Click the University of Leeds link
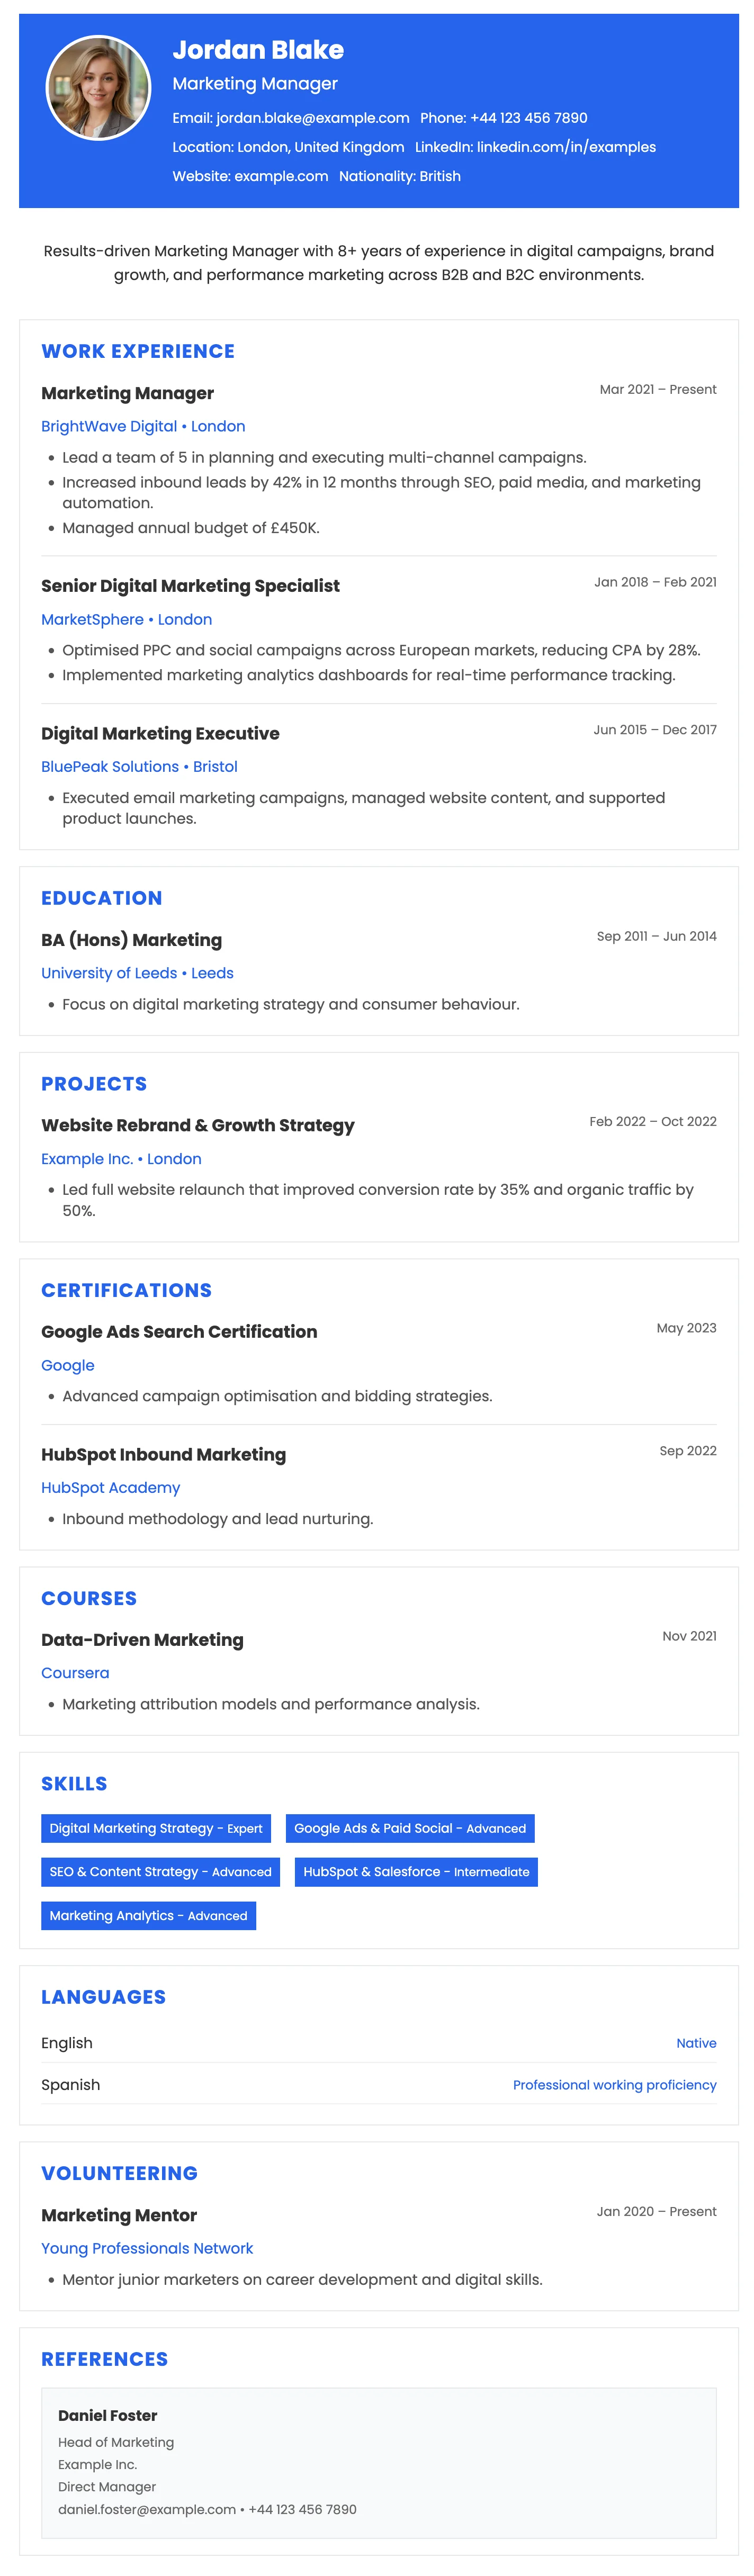Viewport: 754px width, 2576px height. click(137, 973)
